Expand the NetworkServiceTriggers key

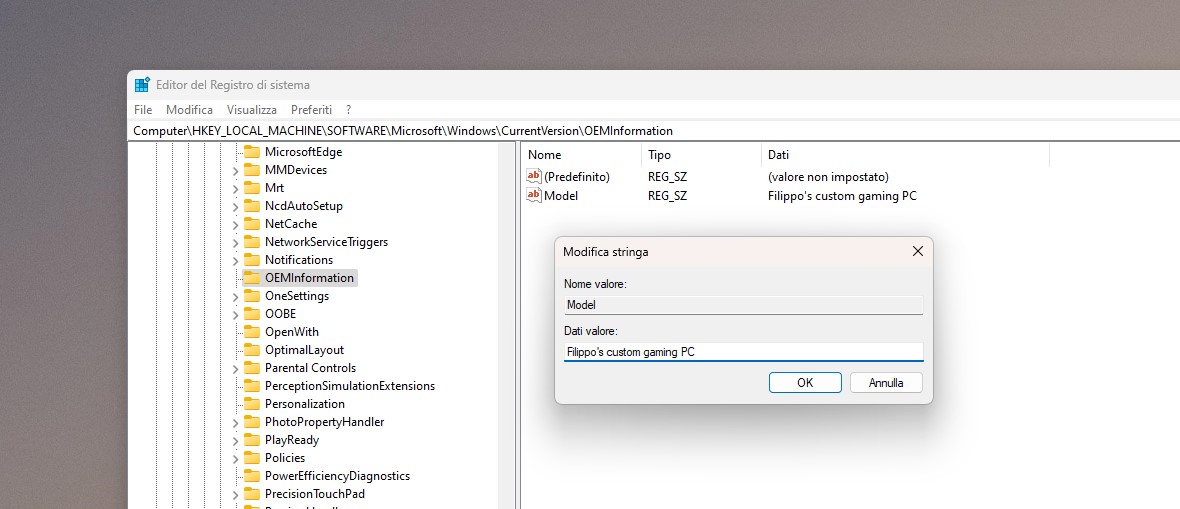click(x=236, y=243)
